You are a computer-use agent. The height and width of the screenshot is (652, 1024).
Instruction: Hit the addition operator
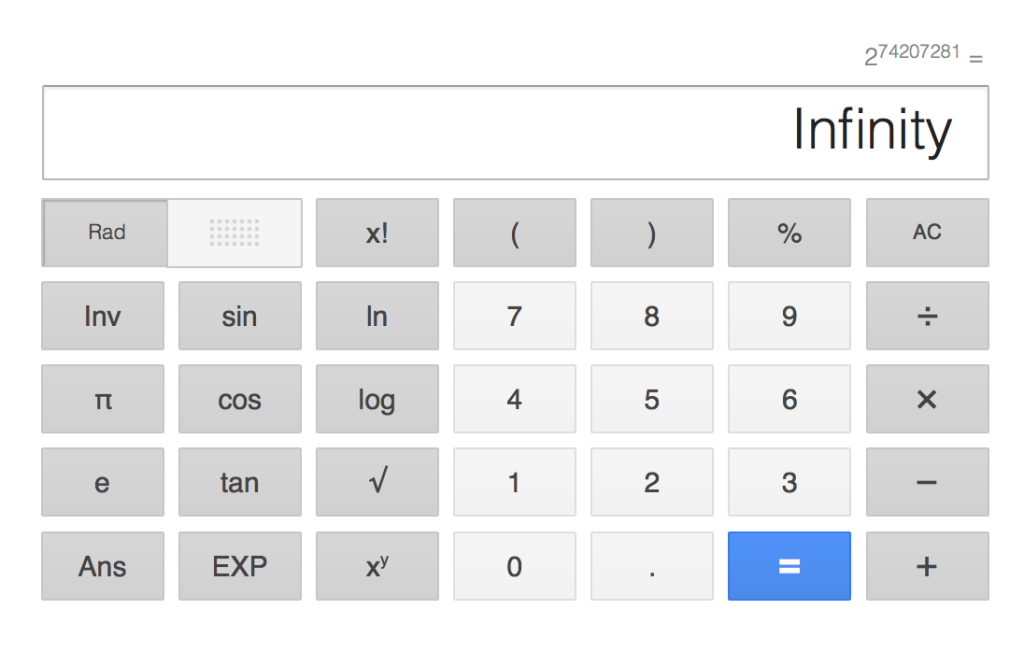pyautogui.click(x=927, y=566)
